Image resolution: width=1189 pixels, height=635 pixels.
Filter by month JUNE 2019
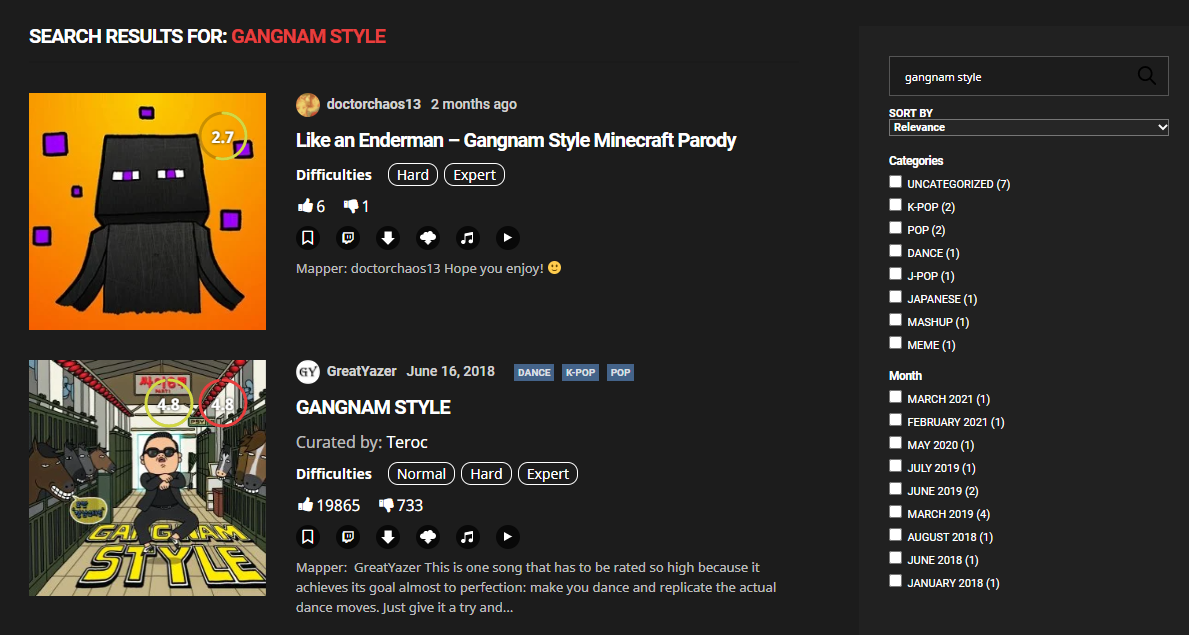tap(896, 489)
